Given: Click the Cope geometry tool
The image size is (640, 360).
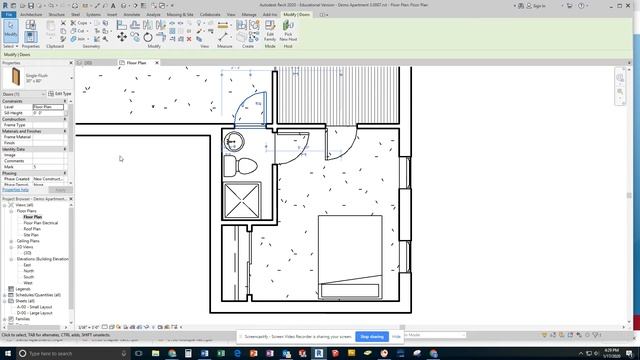Looking at the screenshot, I should (x=80, y=23).
